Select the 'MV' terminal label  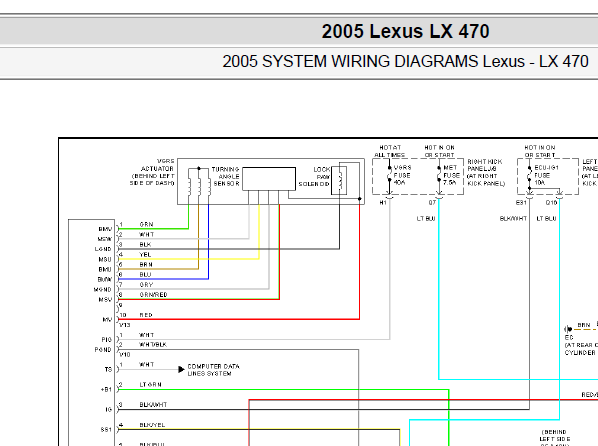108,319
